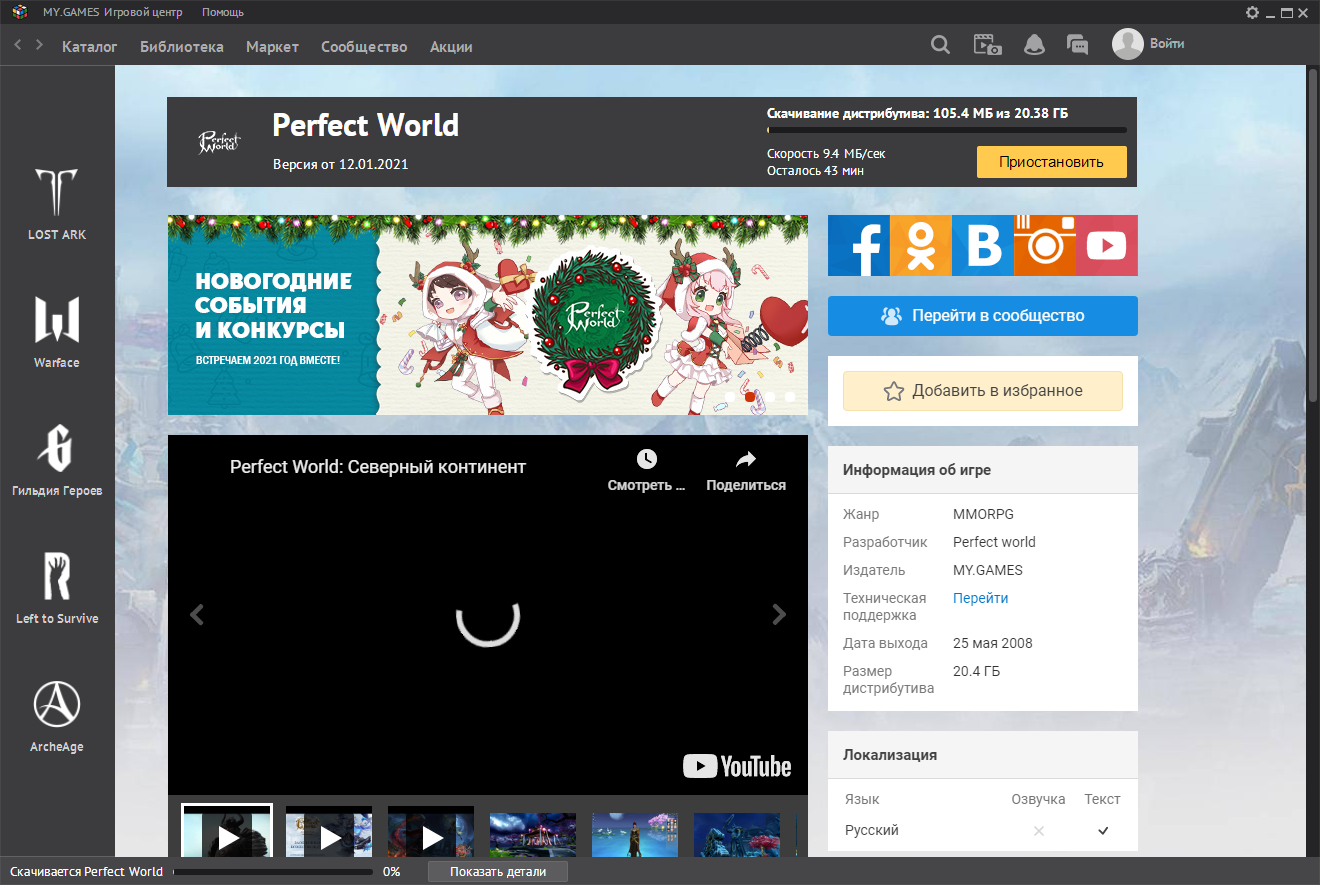This screenshot has height=885, width=1320.
Task: Open the VK social link
Action: [x=983, y=246]
